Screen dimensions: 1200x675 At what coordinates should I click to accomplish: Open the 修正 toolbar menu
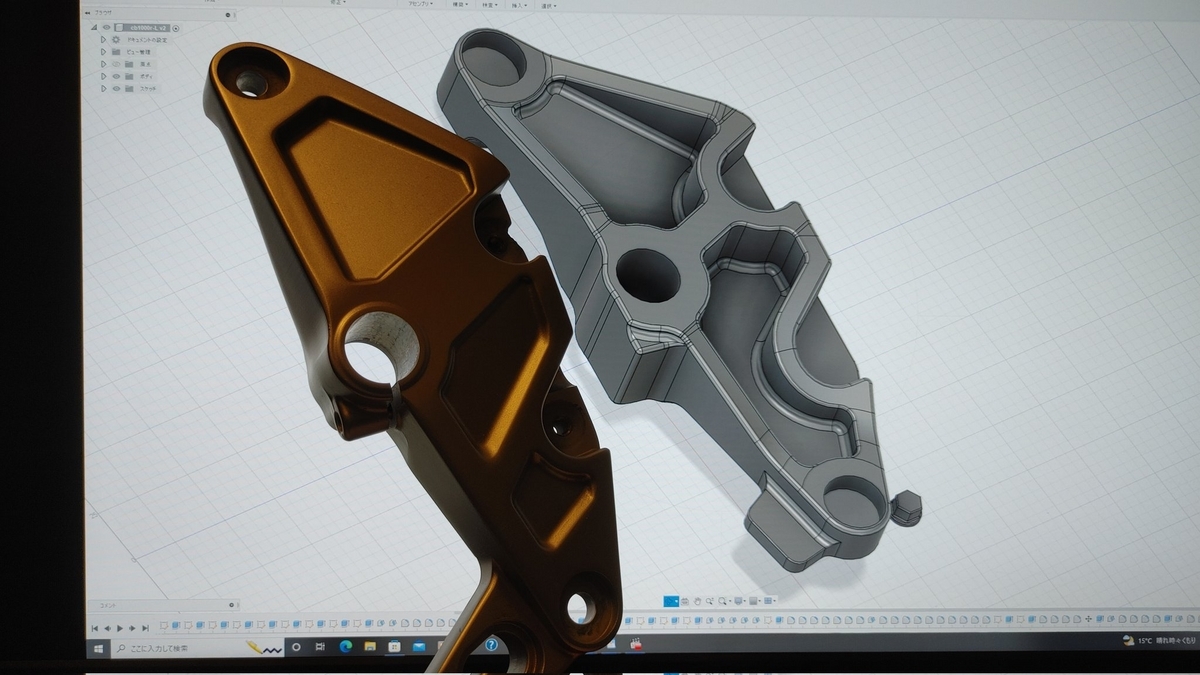coord(338,3)
